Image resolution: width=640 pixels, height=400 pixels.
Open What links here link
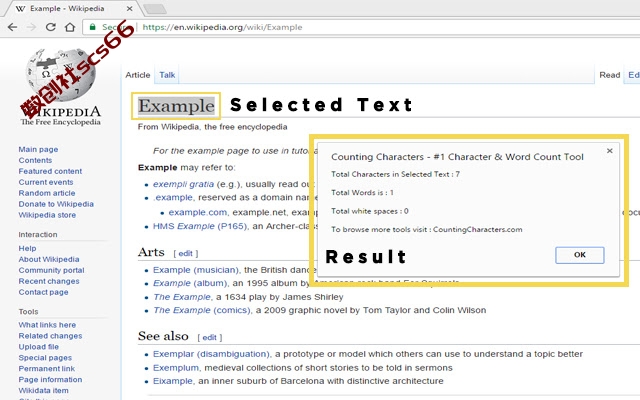[47, 325]
